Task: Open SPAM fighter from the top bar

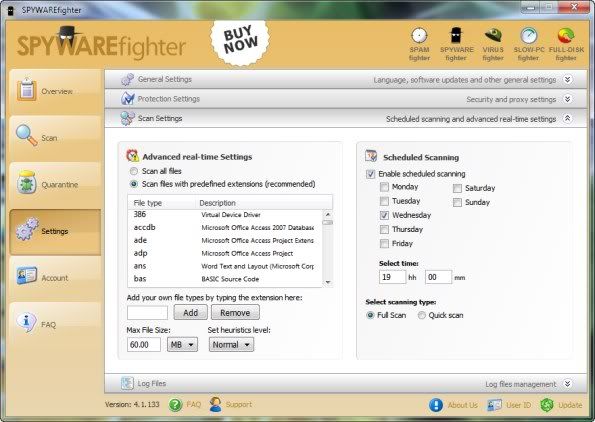Action: pyautogui.click(x=419, y=44)
